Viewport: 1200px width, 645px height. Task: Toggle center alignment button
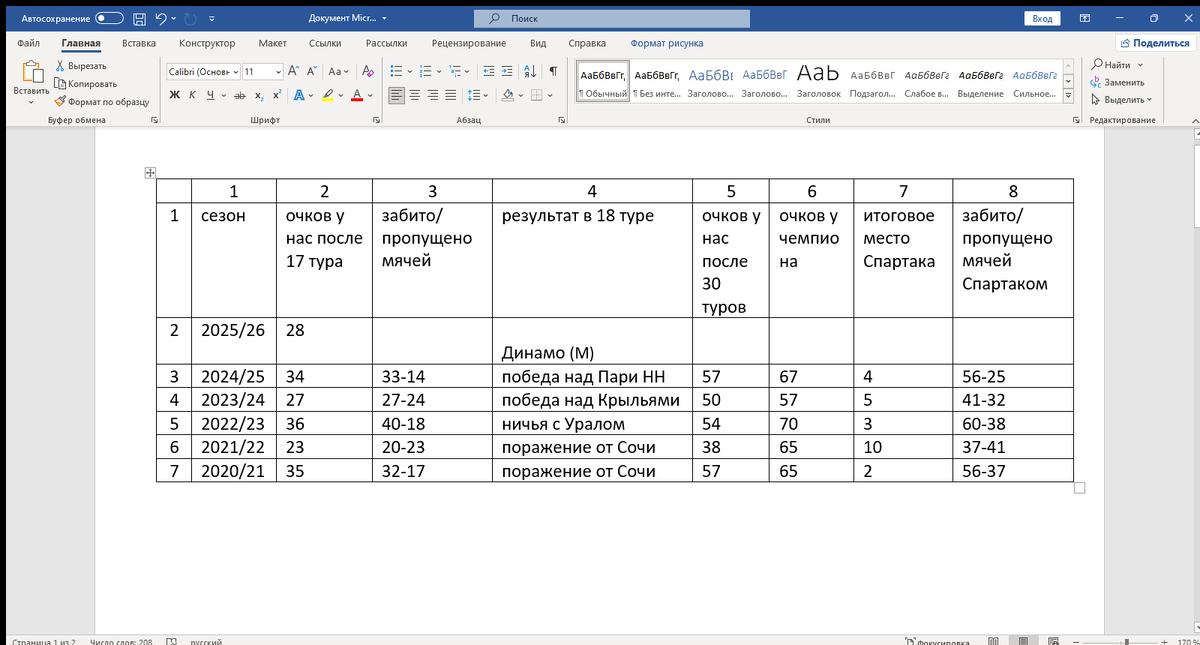coord(415,95)
